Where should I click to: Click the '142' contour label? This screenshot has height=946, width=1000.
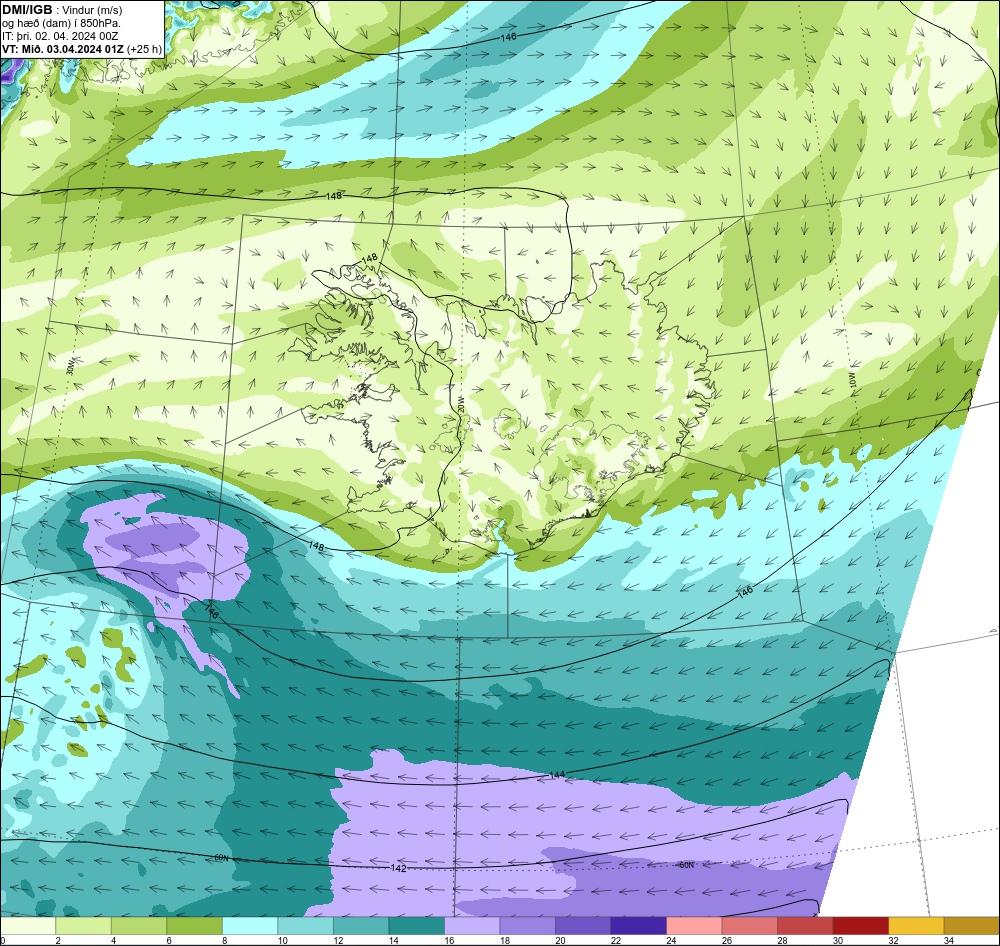pos(398,868)
